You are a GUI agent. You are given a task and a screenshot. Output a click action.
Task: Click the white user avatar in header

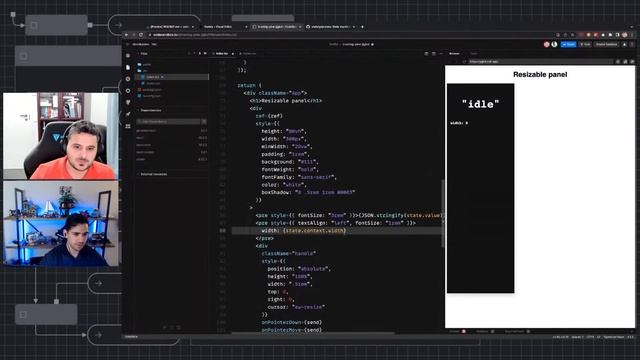(x=554, y=44)
